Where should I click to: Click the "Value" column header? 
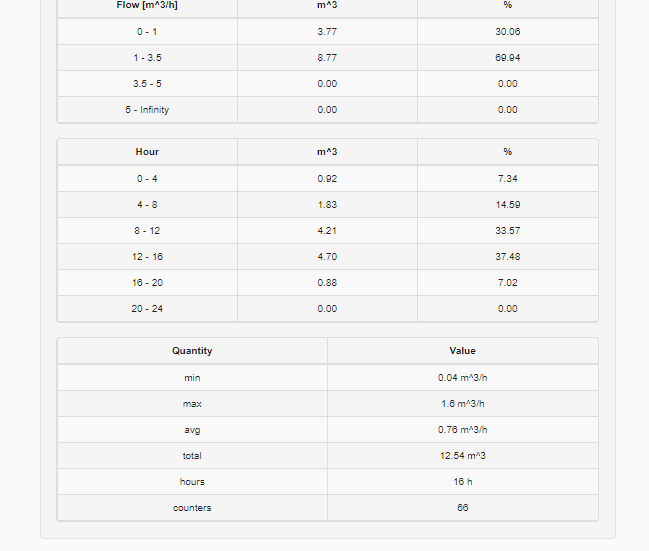tap(462, 351)
